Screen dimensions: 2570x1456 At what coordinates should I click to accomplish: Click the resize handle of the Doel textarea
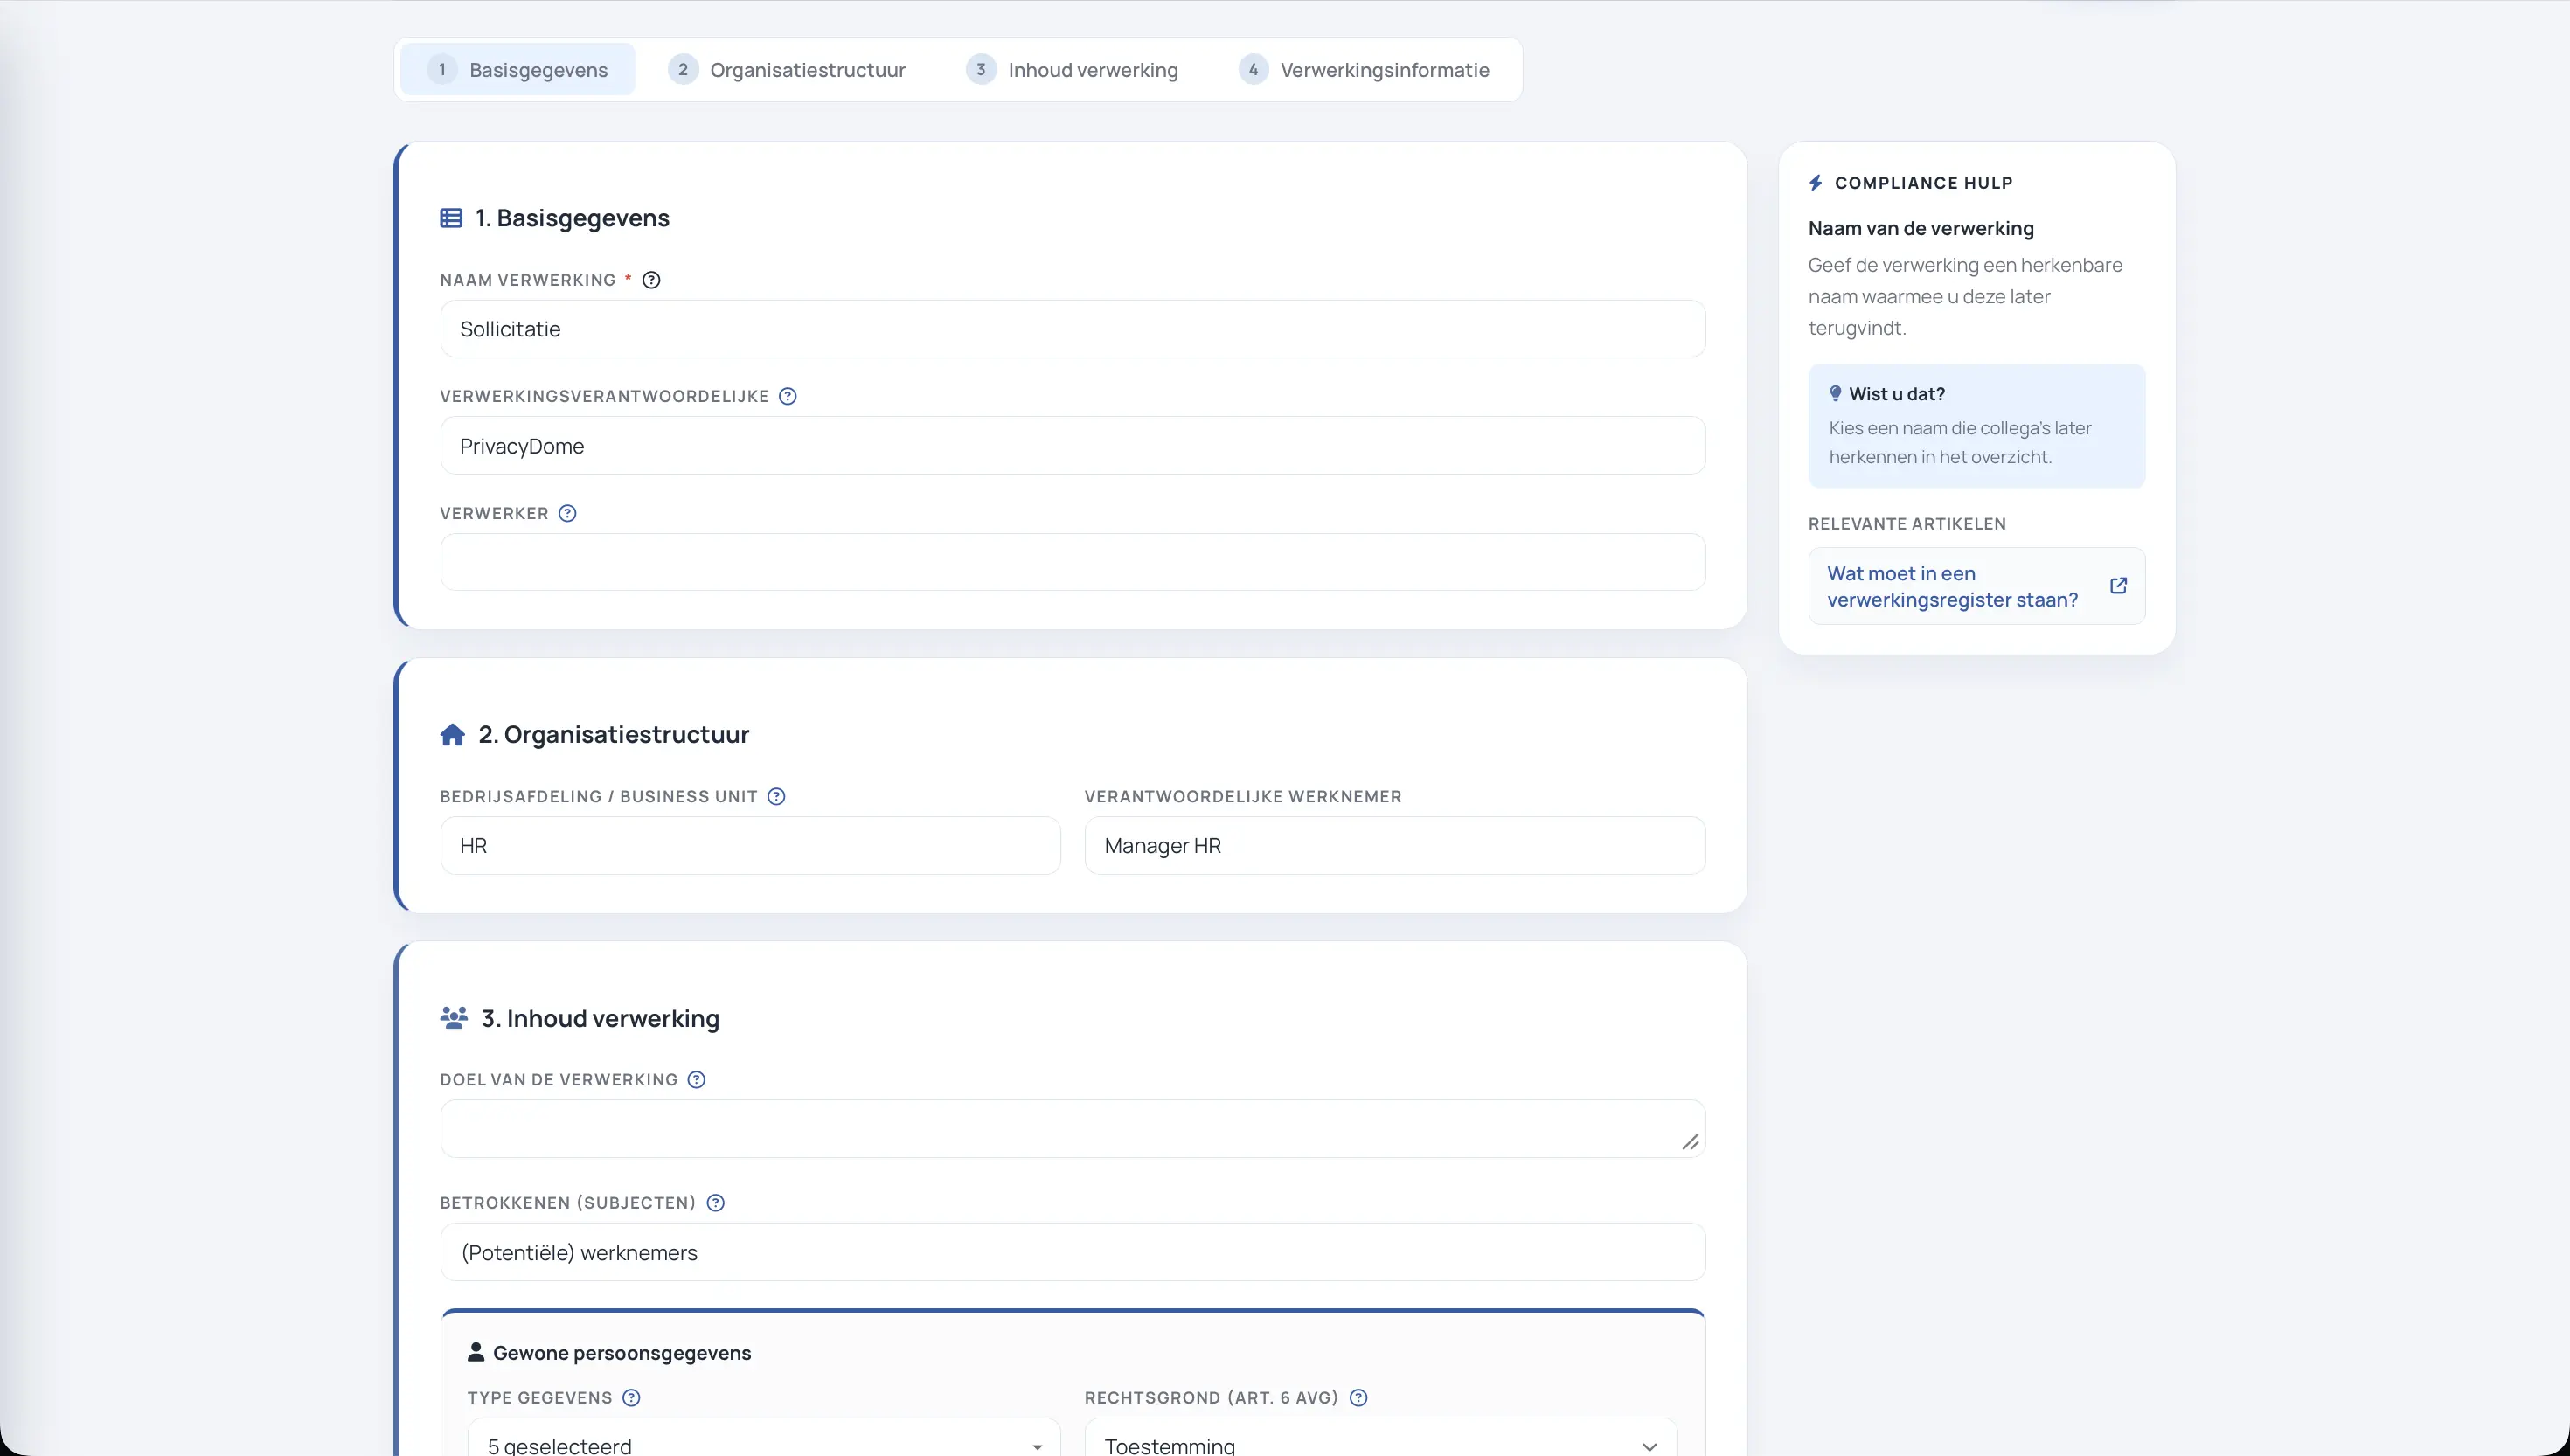coord(1690,1142)
